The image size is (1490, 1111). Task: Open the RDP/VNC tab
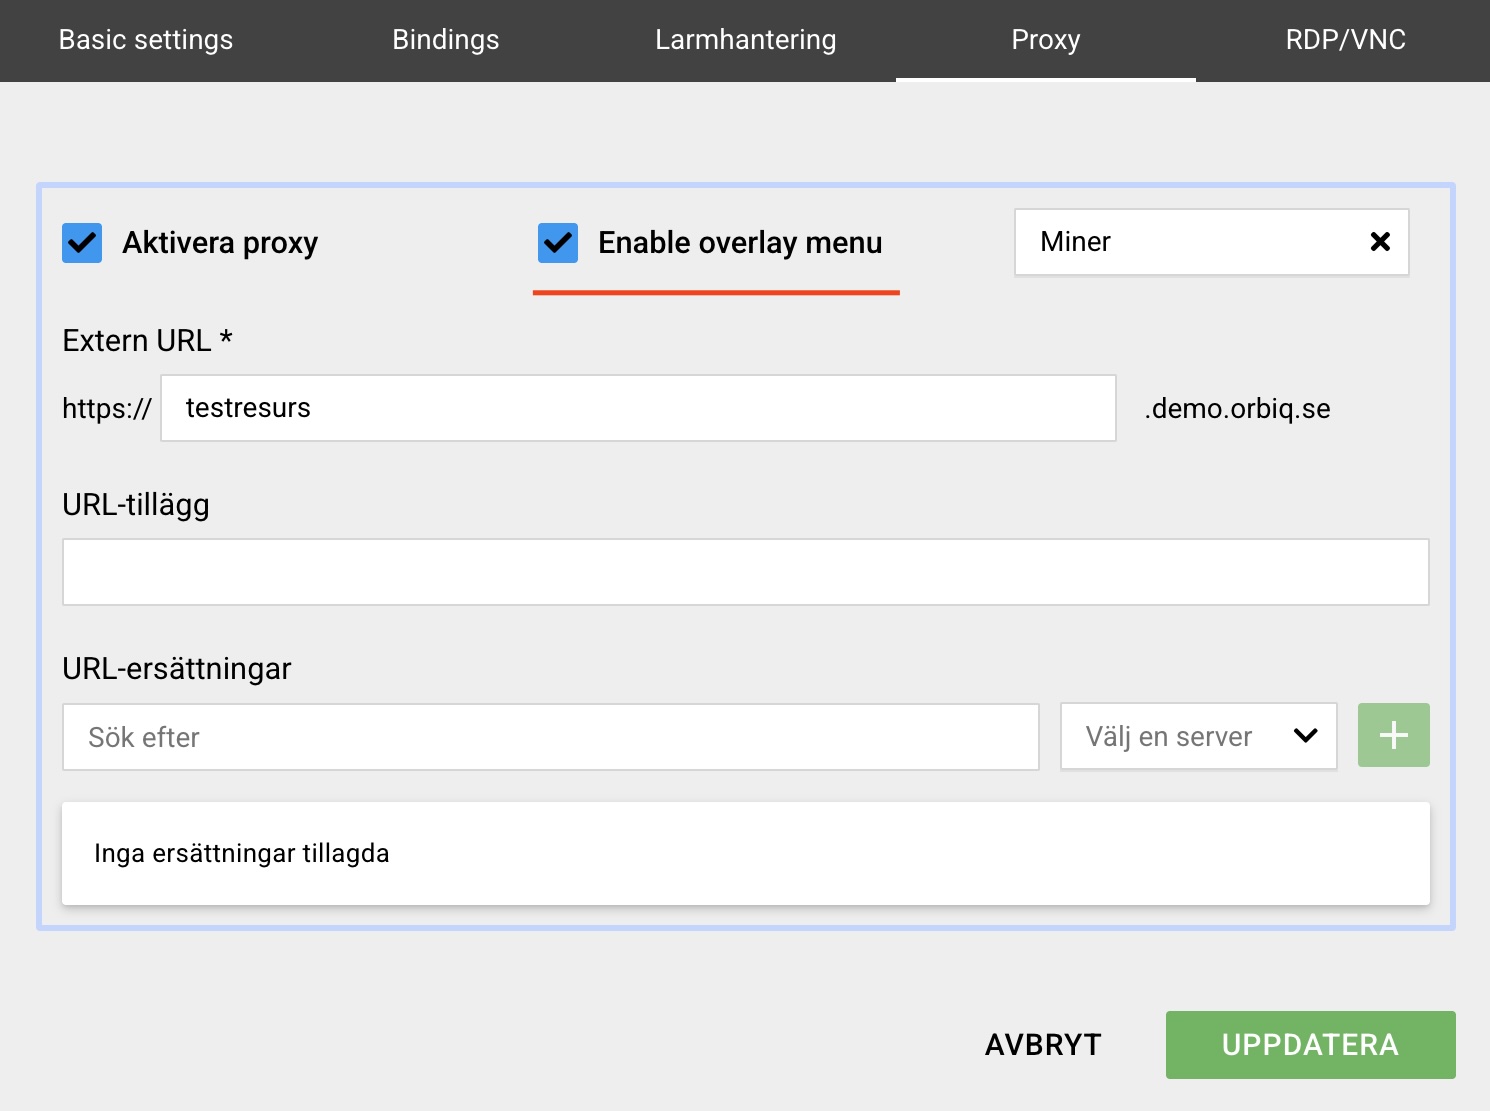coord(1345,40)
